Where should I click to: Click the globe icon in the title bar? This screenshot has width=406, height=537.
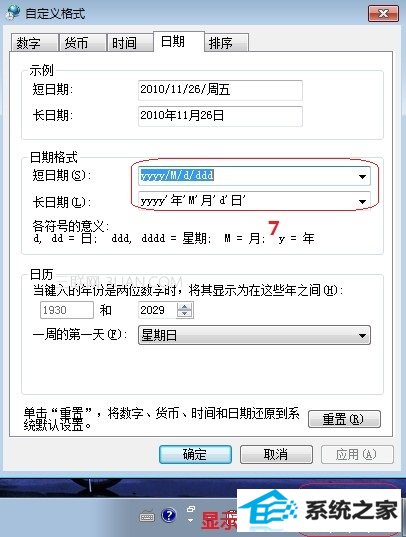click(x=13, y=13)
